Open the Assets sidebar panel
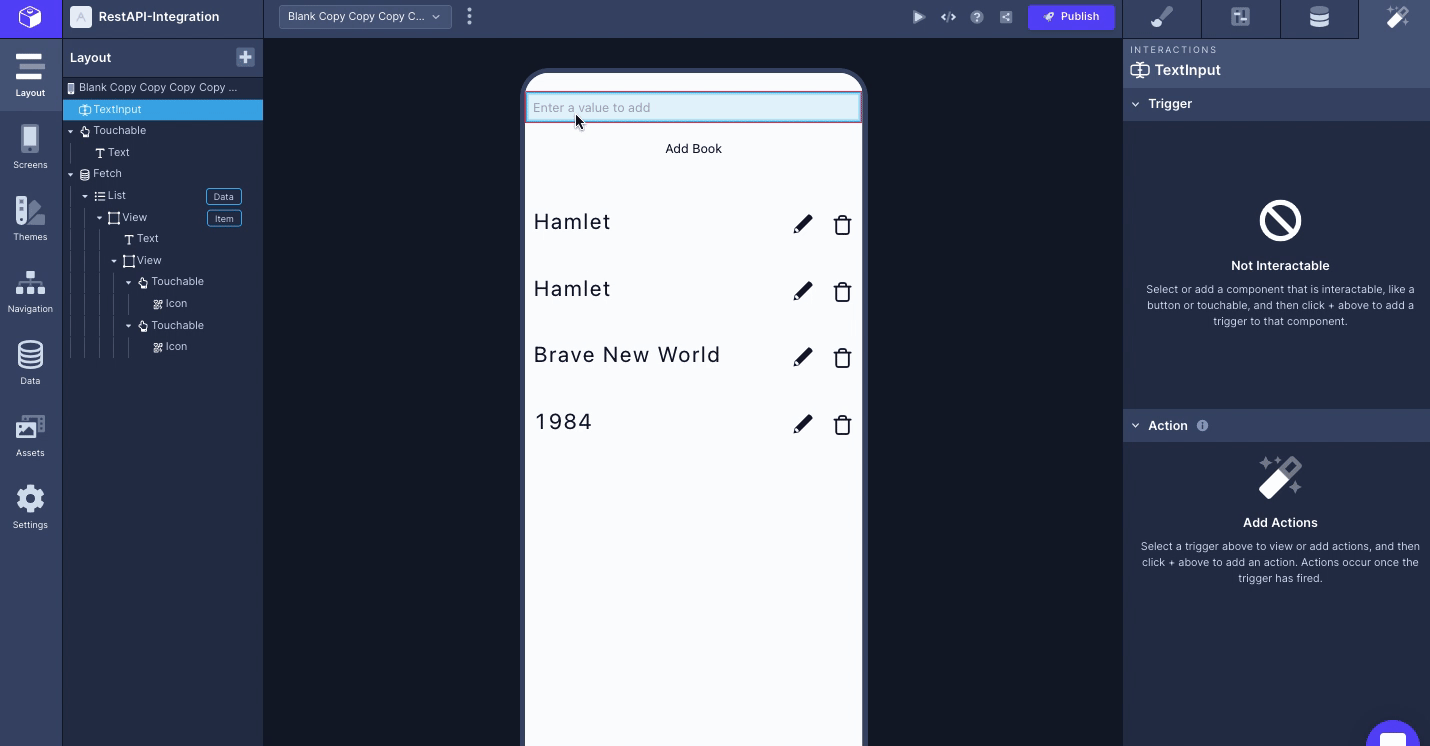Viewport: 1430px width, 746px height. [30, 435]
